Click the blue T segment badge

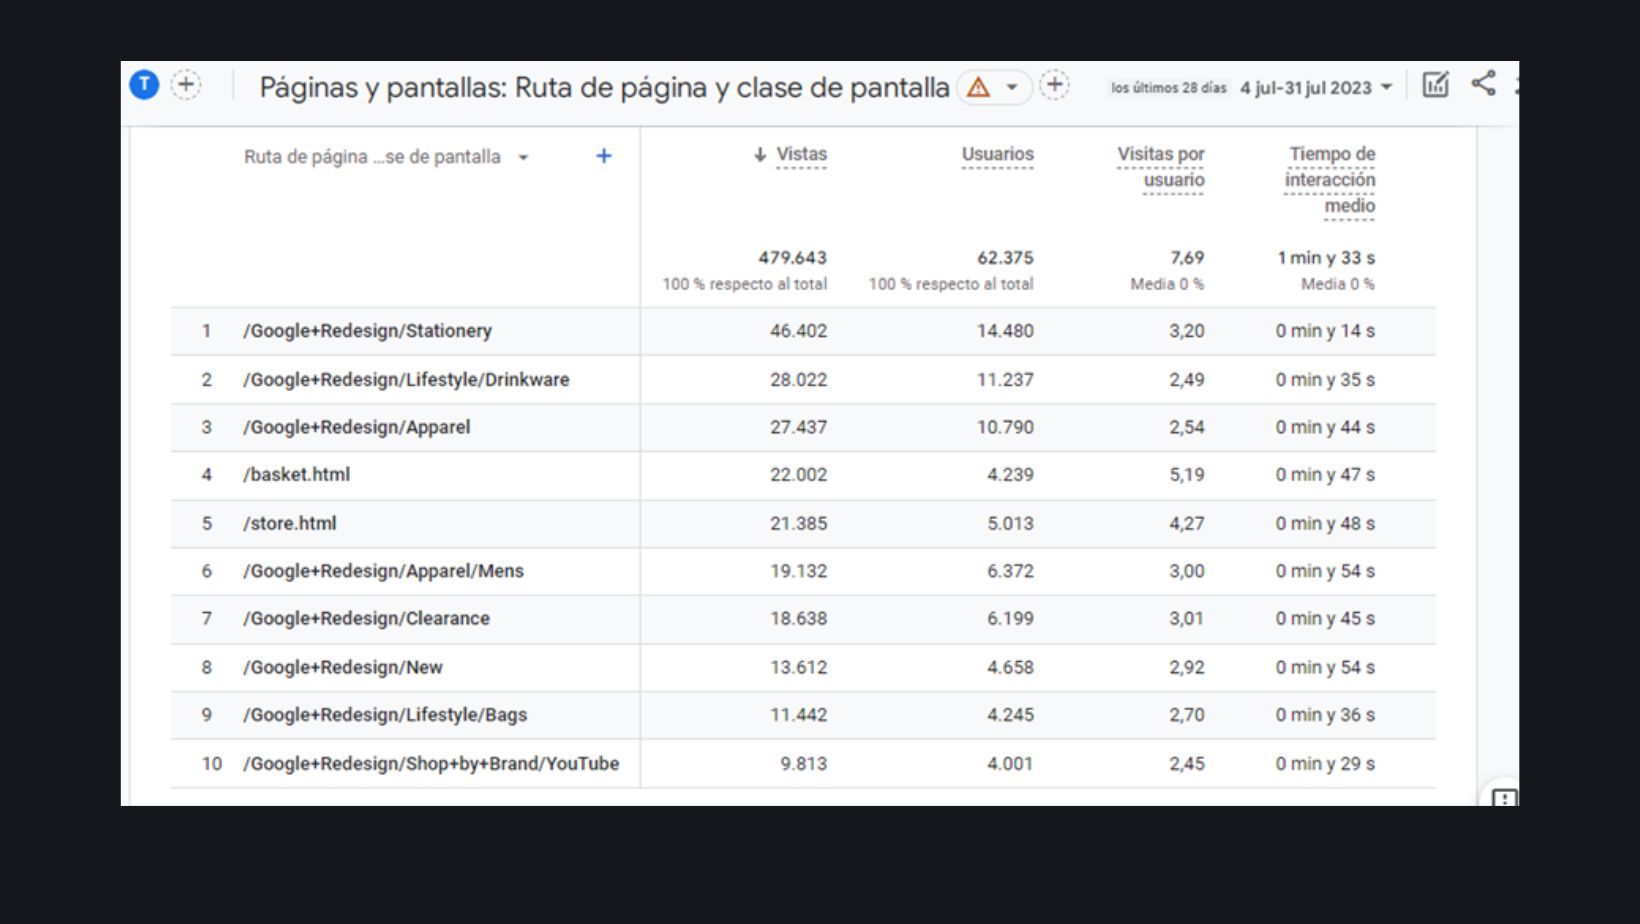point(144,85)
